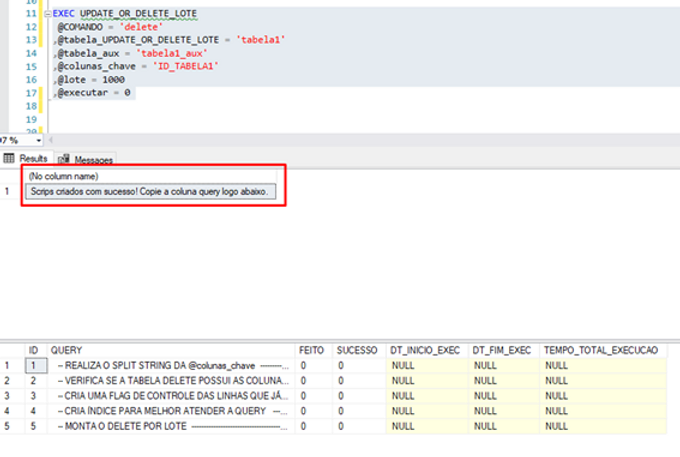Select the '(No column name)' column header
Screen dimensions: 680x457
[150, 176]
